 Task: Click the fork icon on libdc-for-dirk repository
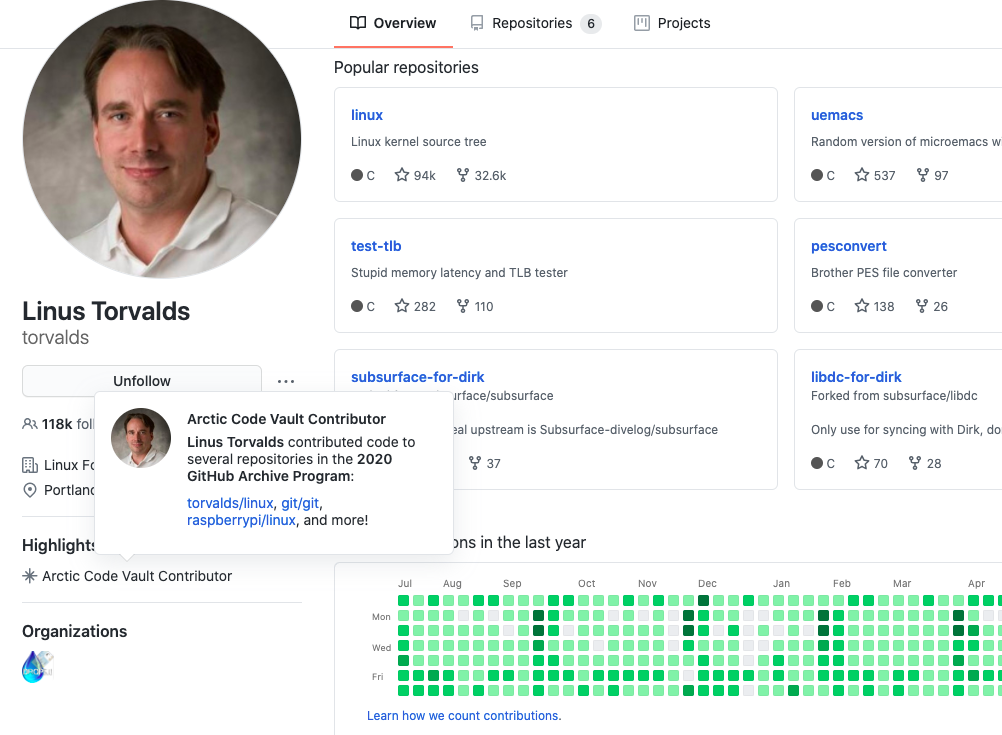pyautogui.click(x=916, y=463)
